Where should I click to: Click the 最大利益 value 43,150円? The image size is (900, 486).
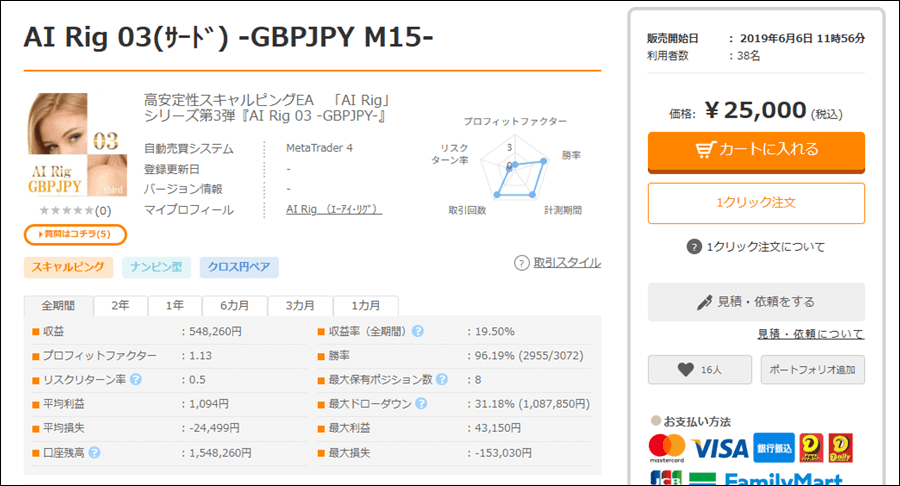click(x=498, y=428)
